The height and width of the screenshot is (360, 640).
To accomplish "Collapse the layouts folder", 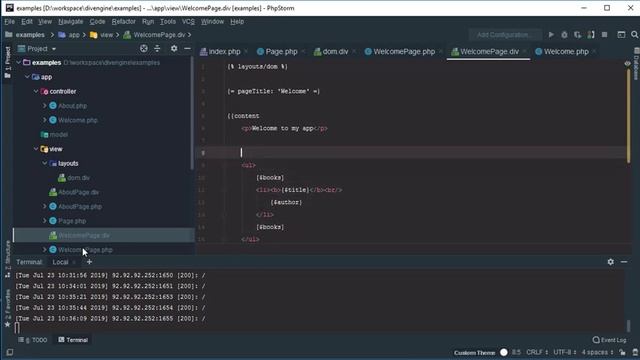I will coord(44,163).
